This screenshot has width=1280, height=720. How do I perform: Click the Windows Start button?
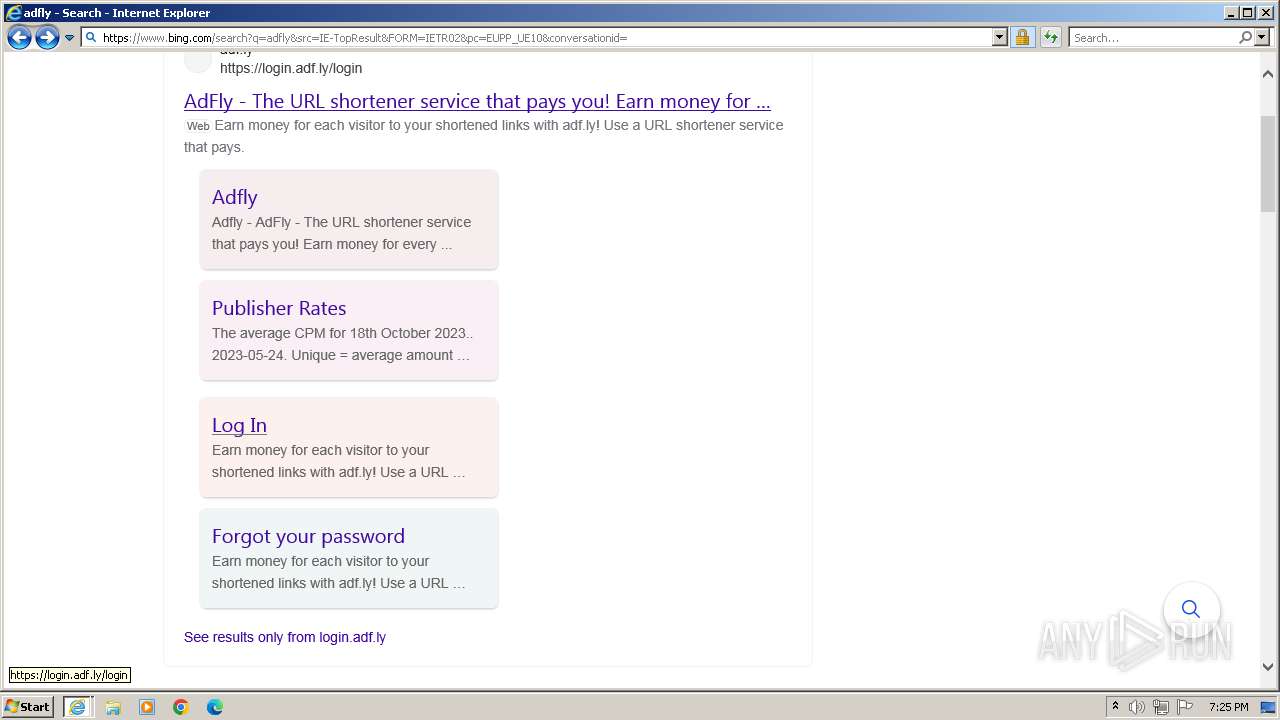point(28,707)
